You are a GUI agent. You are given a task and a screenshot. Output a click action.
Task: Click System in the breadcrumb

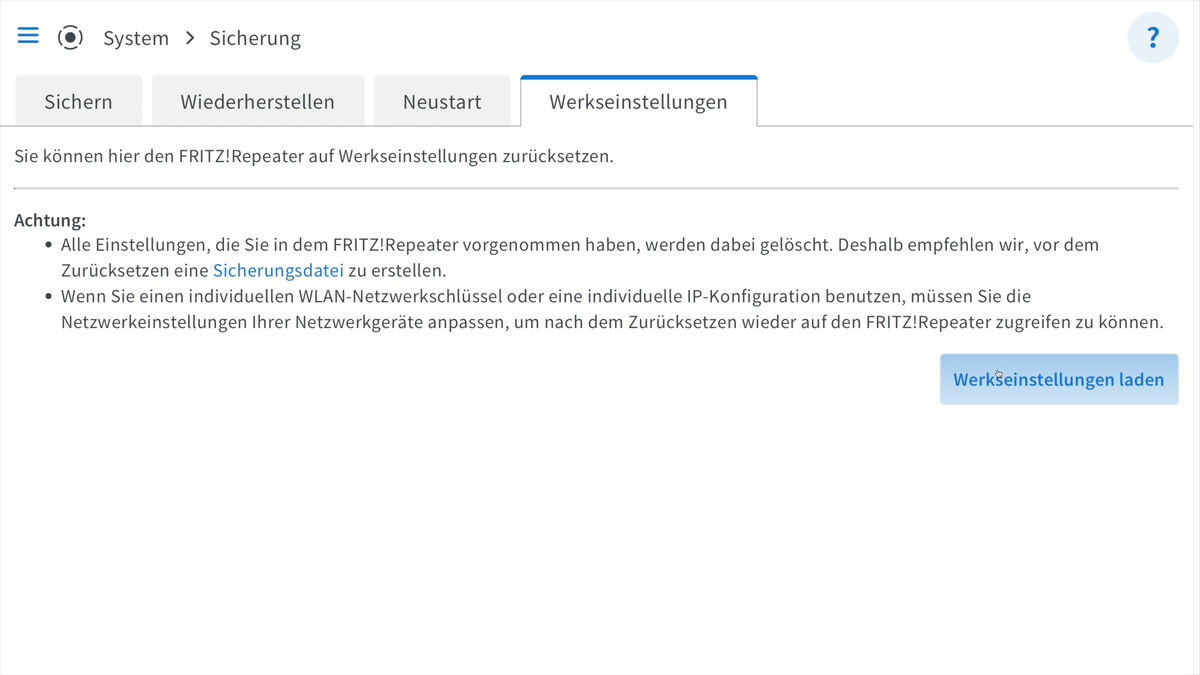[x=136, y=38]
